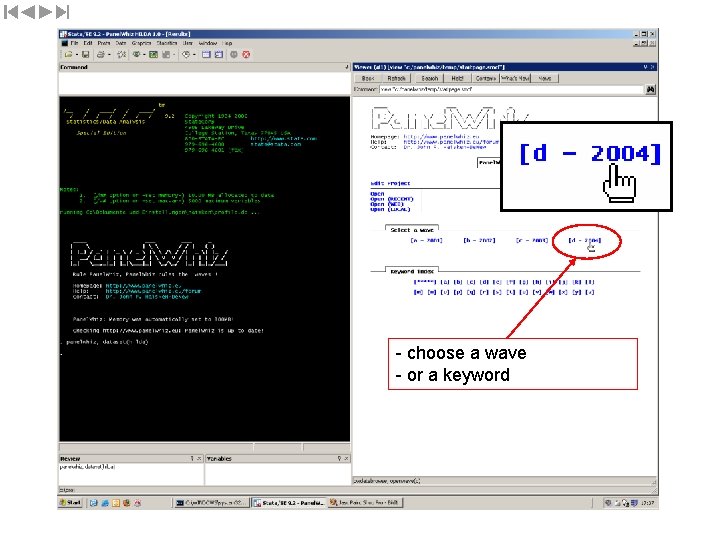Viewport: 720px width, 540px height.
Task: Click What's New button in Viewer
Action: pyautogui.click(x=515, y=79)
